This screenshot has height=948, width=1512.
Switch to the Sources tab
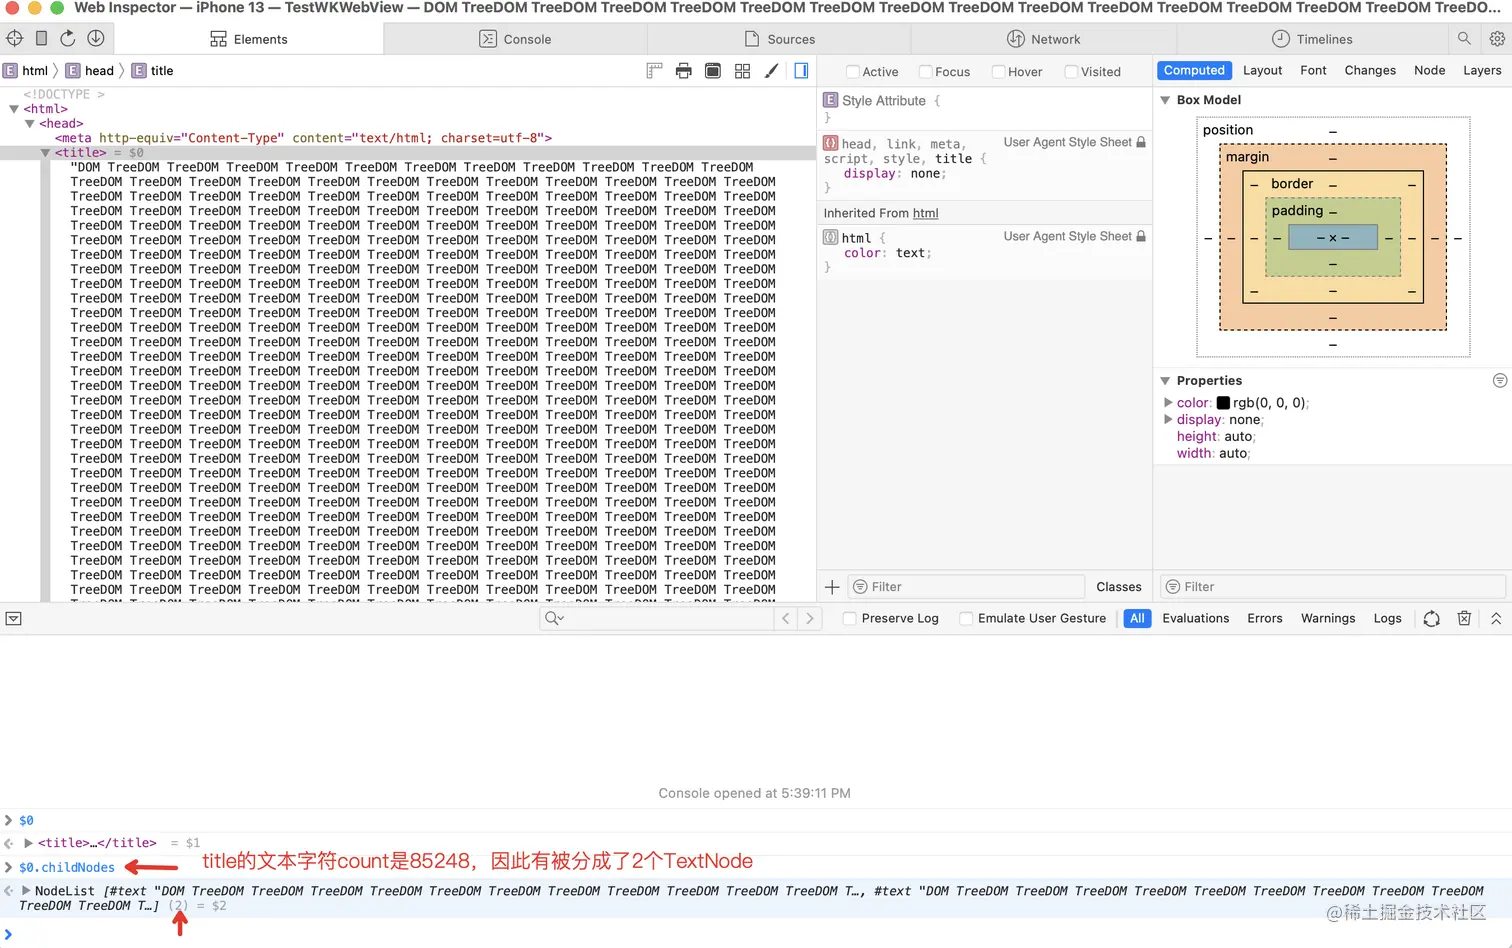(780, 39)
